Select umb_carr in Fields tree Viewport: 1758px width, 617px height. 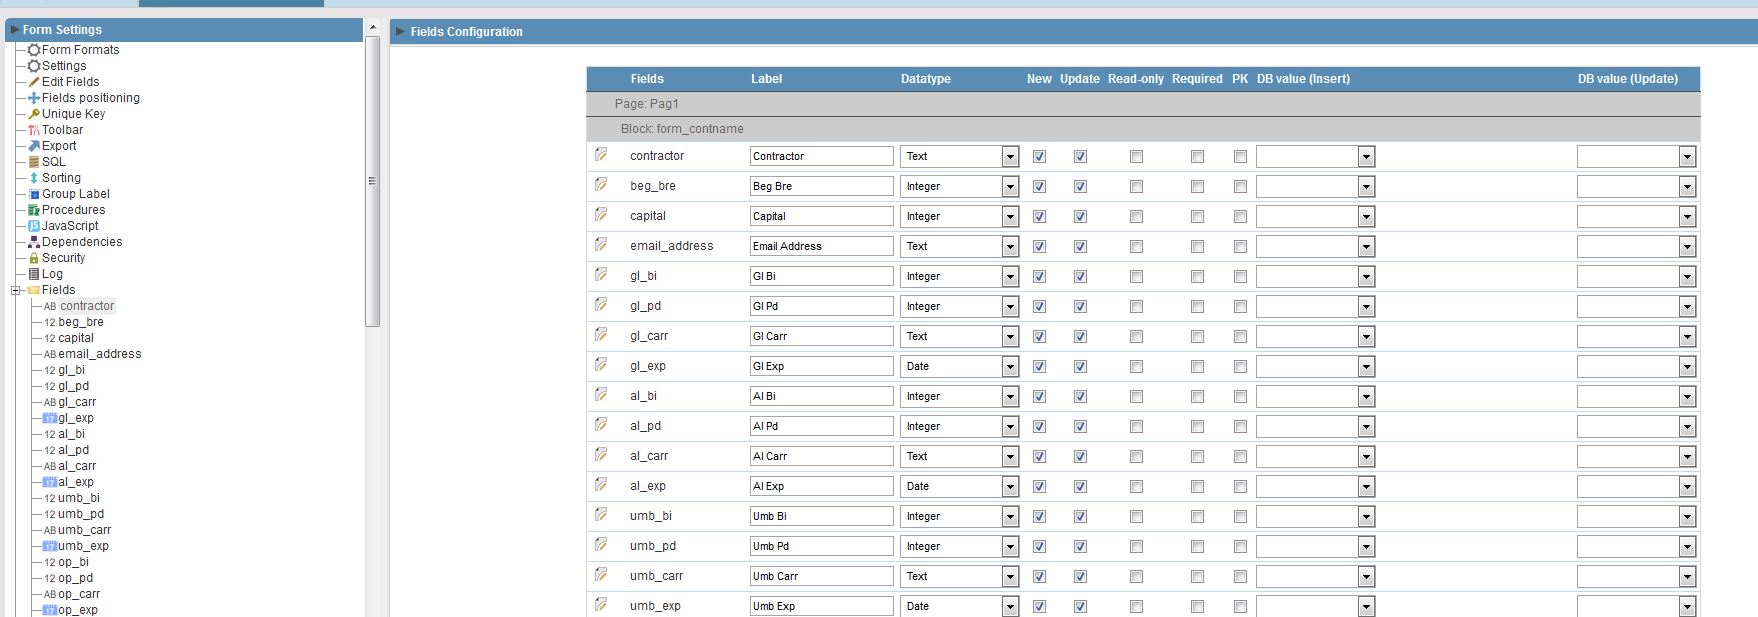84,530
